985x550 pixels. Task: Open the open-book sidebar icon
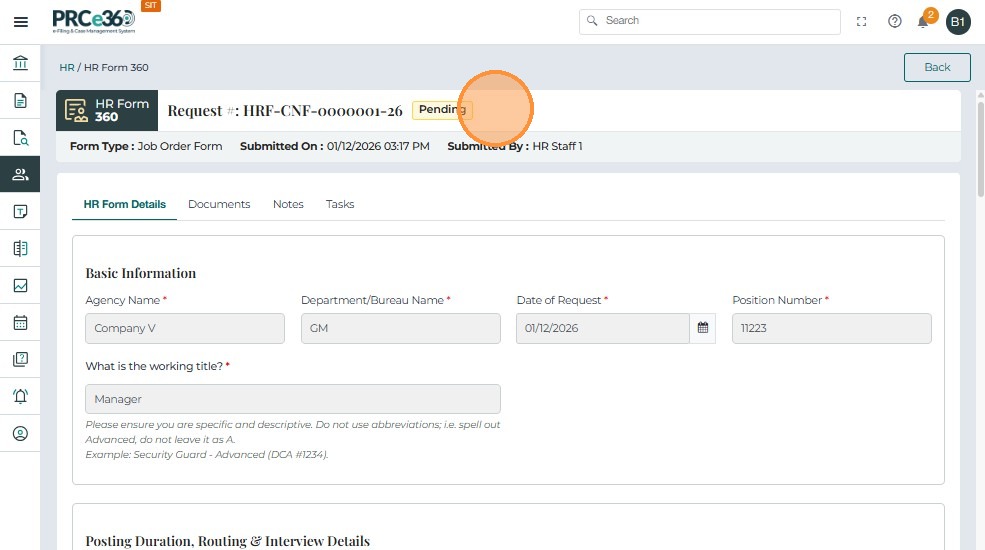pyautogui.click(x=20, y=249)
